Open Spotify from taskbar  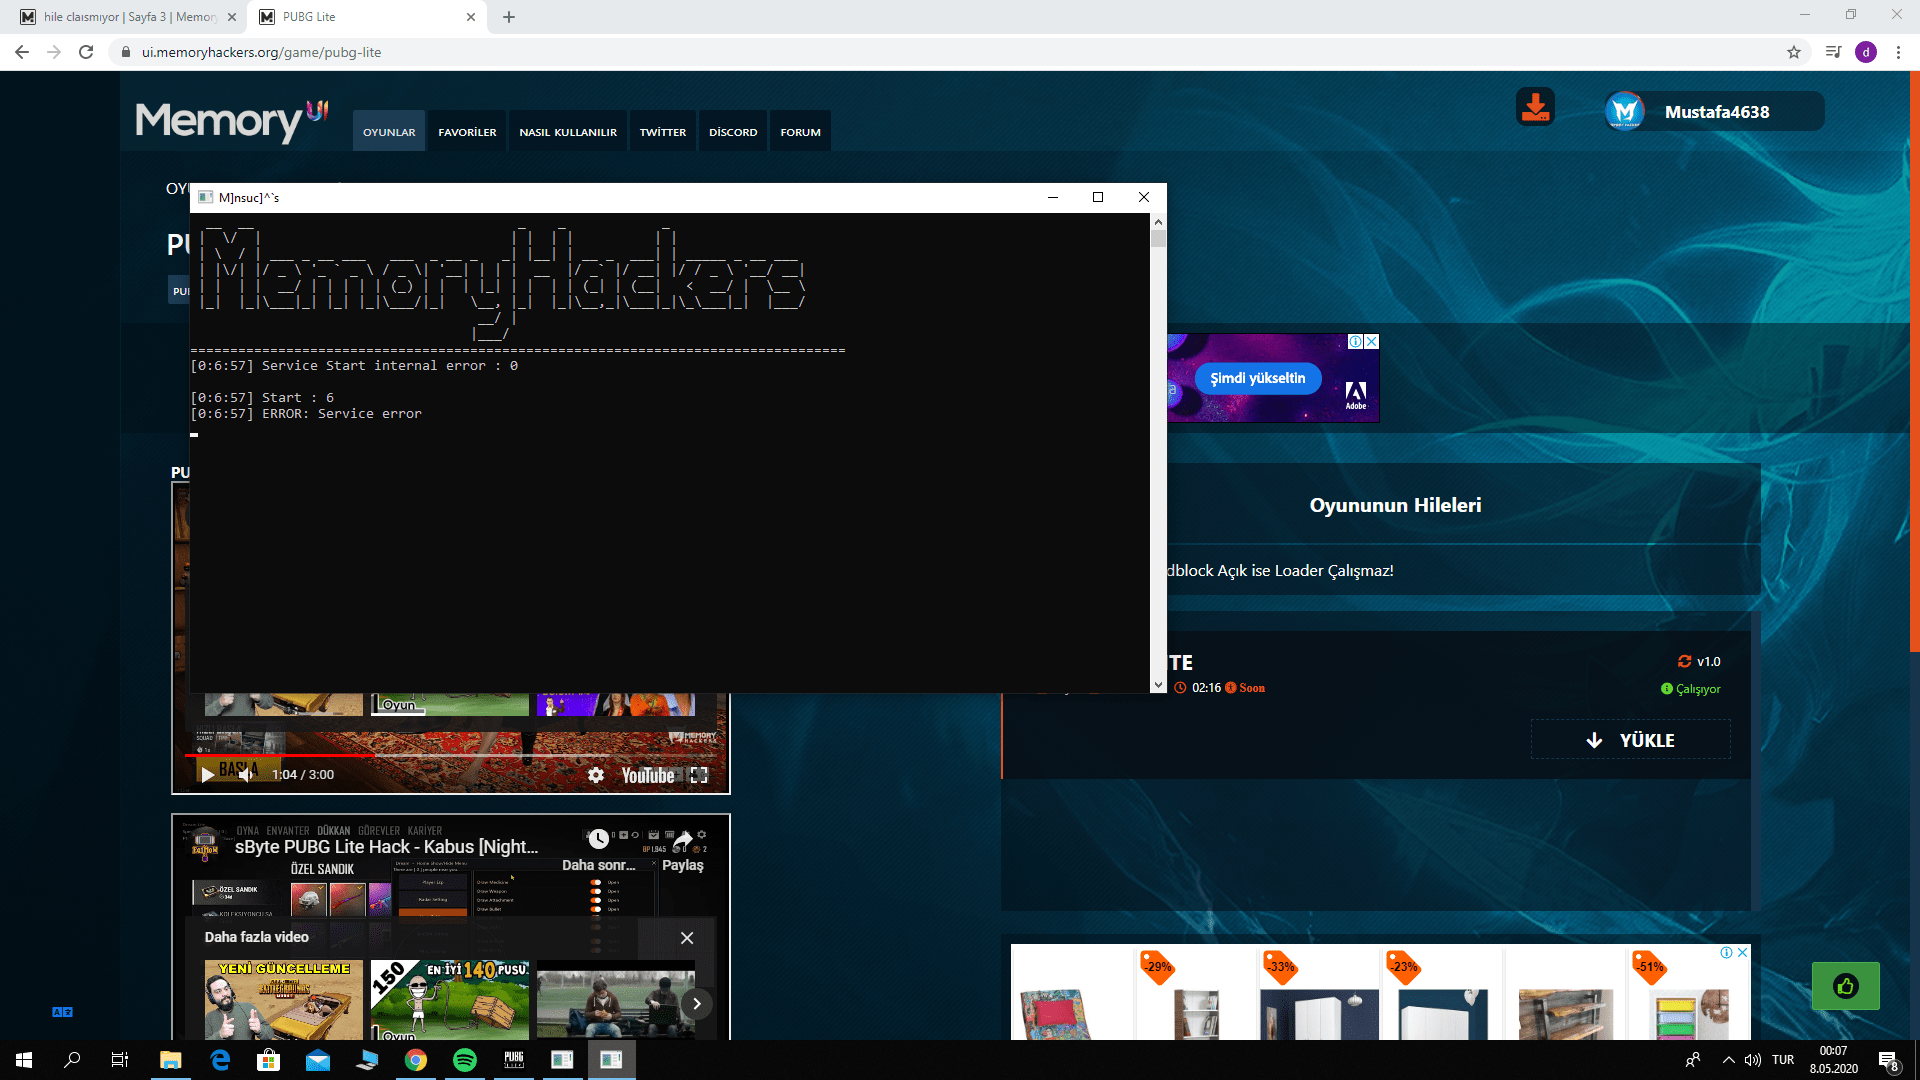tap(465, 1060)
